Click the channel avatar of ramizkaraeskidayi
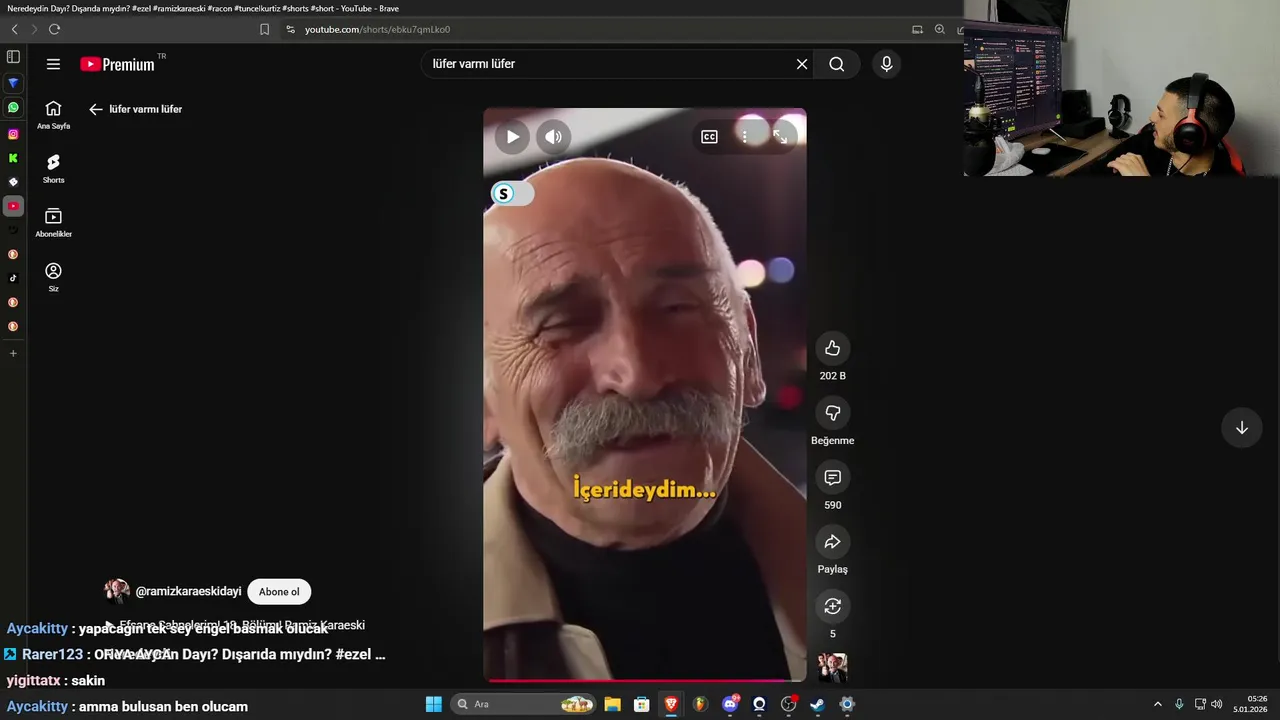Viewport: 1280px width, 720px height. 117,591
